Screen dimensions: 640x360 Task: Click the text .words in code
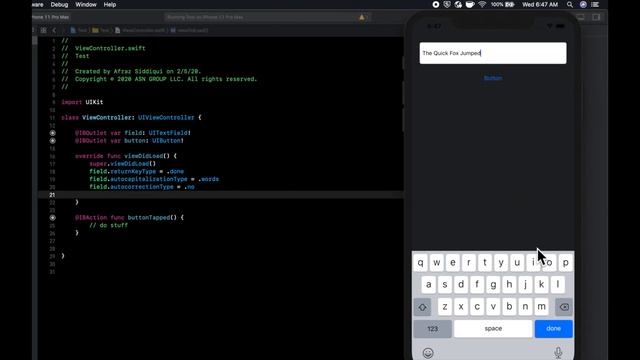click(x=208, y=179)
